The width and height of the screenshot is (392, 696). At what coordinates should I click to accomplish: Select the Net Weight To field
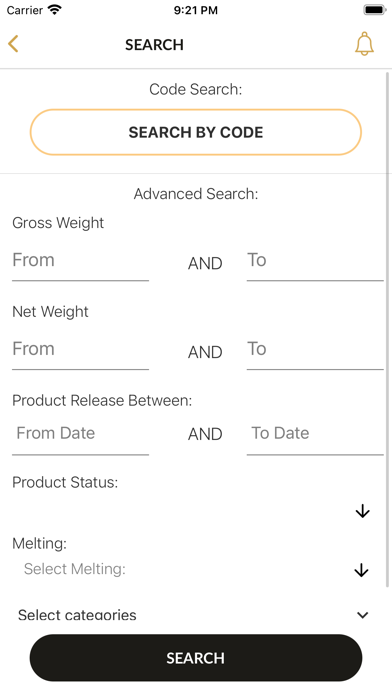point(315,351)
